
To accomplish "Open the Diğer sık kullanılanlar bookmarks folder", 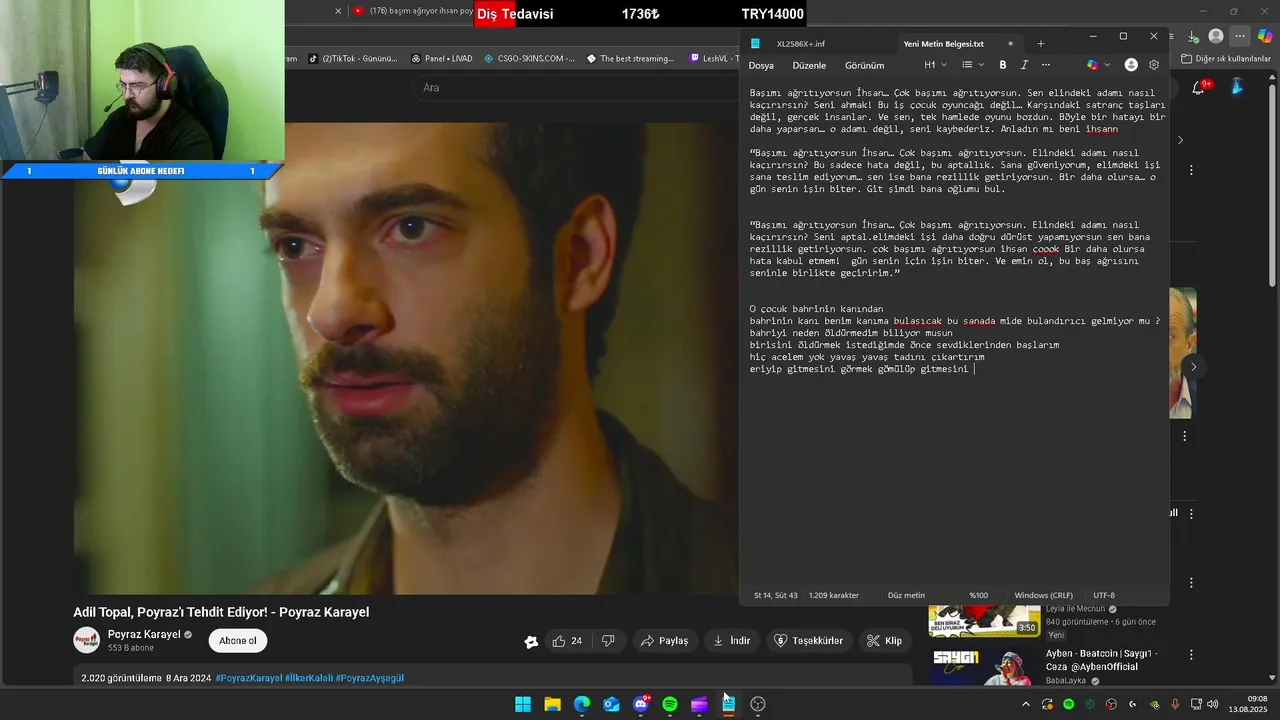I will (1225, 59).
